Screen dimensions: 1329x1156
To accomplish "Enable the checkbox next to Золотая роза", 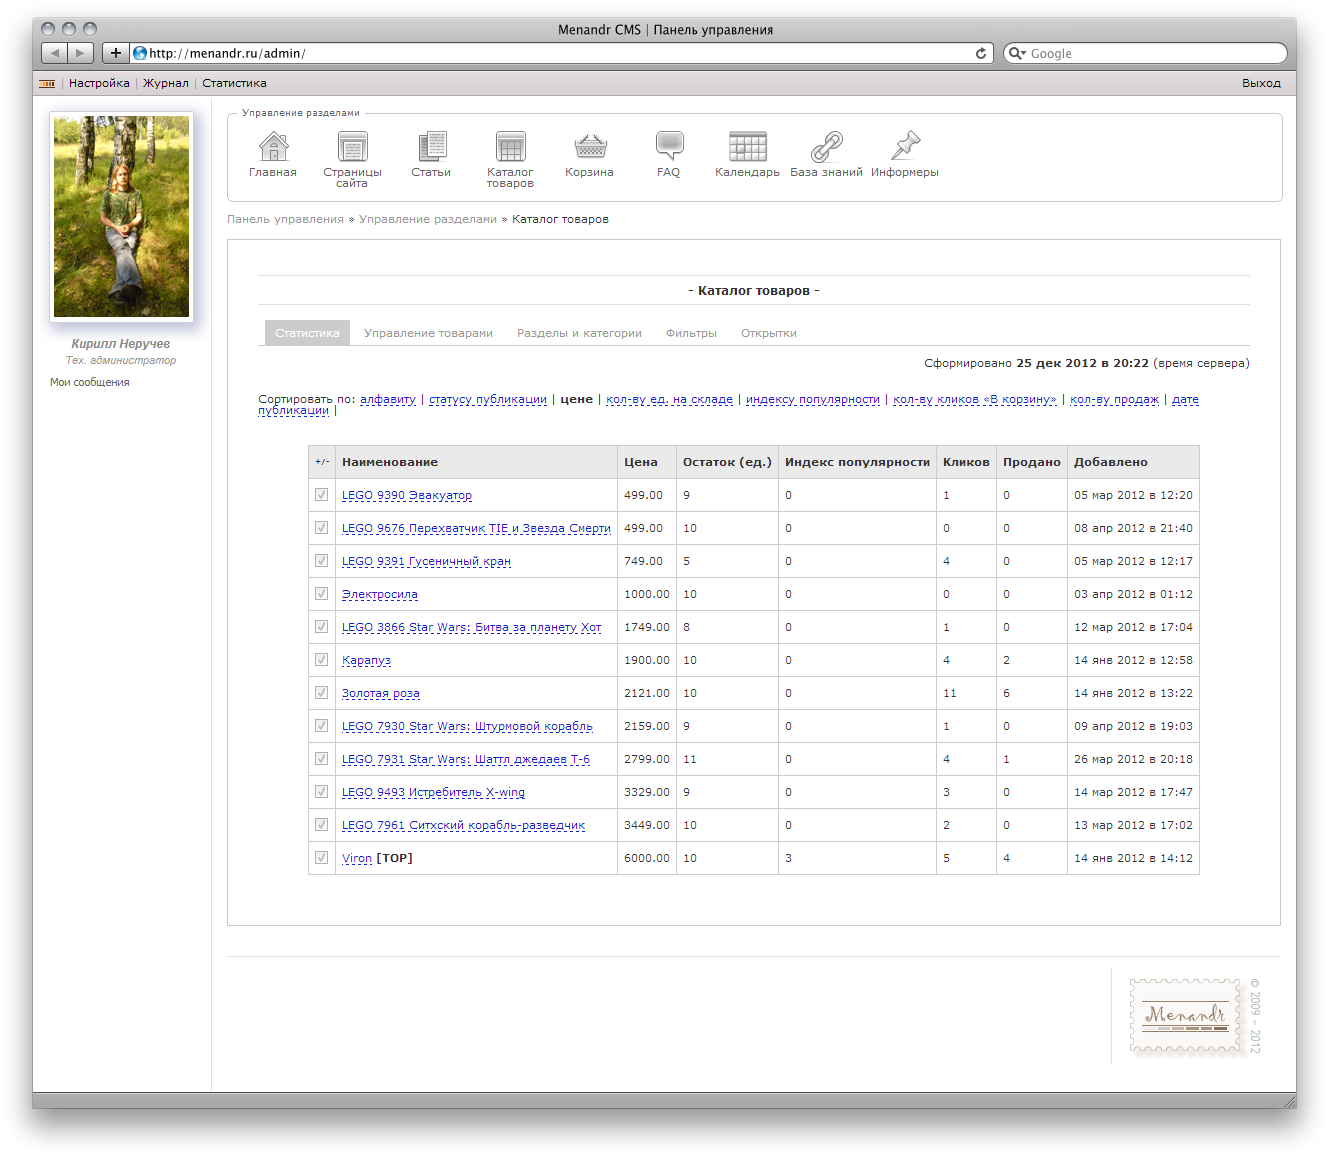I will [321, 692].
